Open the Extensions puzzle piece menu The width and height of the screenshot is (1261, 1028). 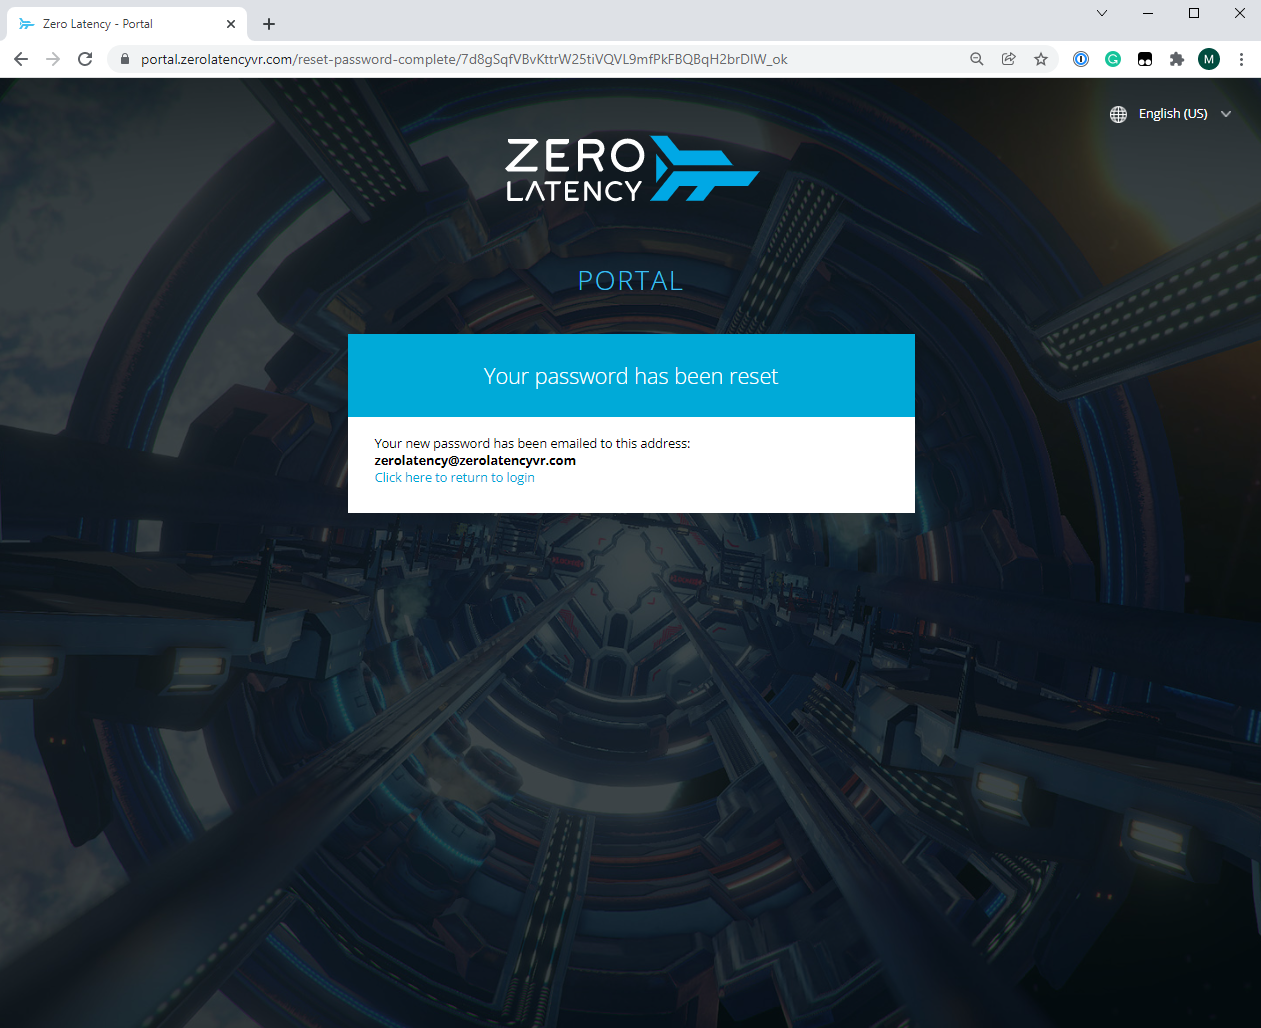click(1177, 59)
